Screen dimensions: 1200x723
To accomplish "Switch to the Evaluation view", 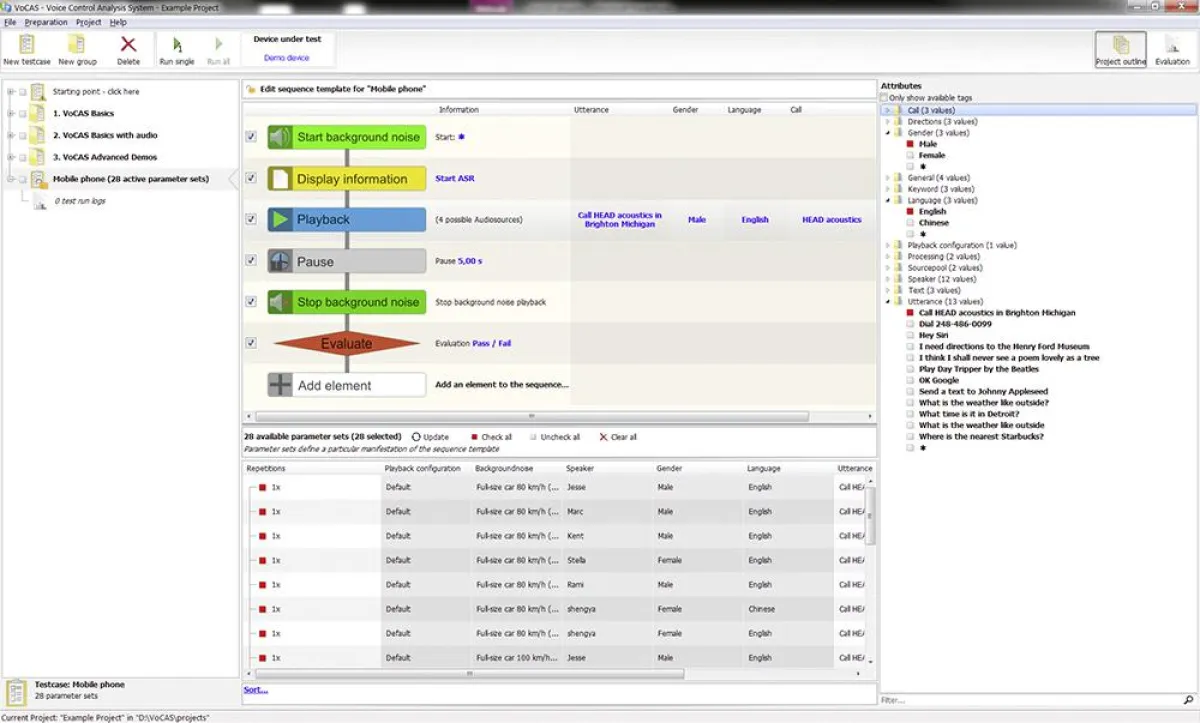I will (x=1173, y=50).
